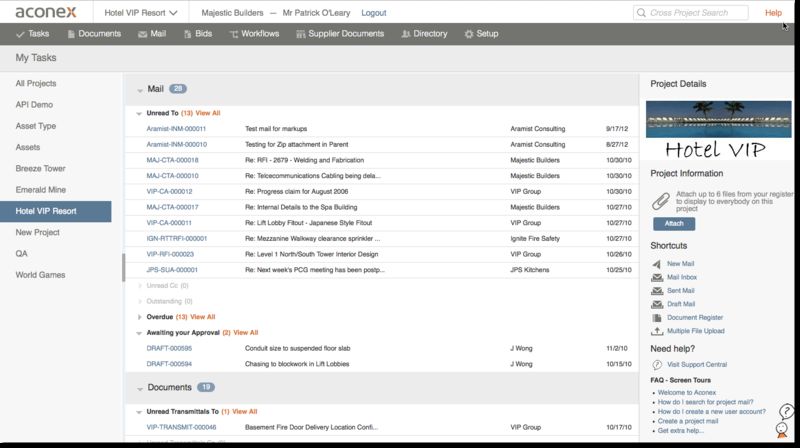The height and width of the screenshot is (448, 800).
Task: Click View All next to Unread To
Action: point(208,113)
